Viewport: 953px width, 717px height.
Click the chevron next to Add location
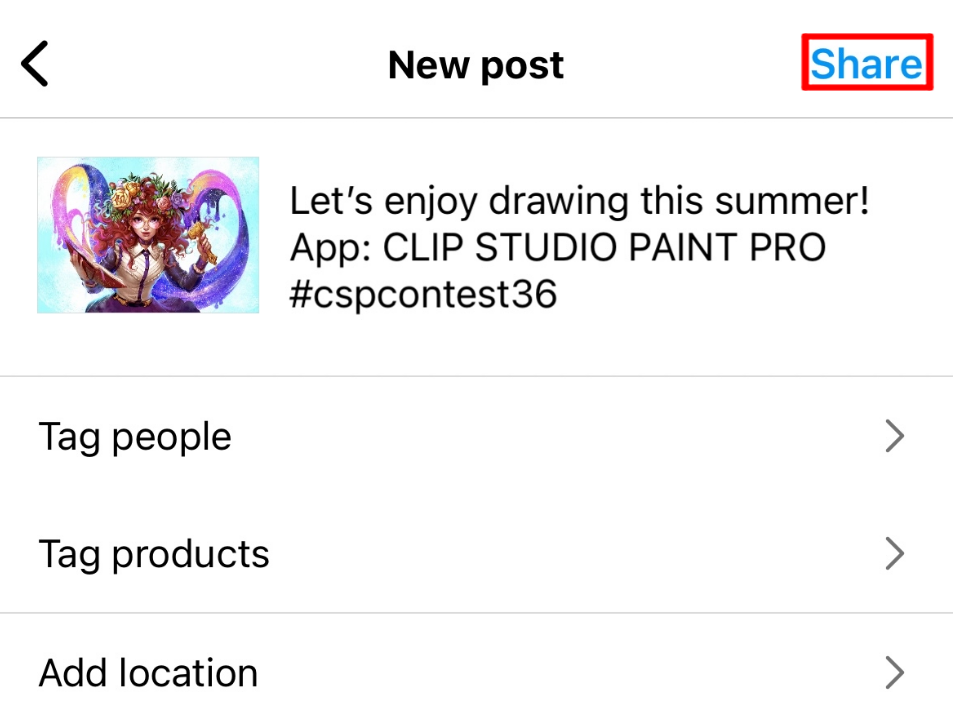click(895, 672)
